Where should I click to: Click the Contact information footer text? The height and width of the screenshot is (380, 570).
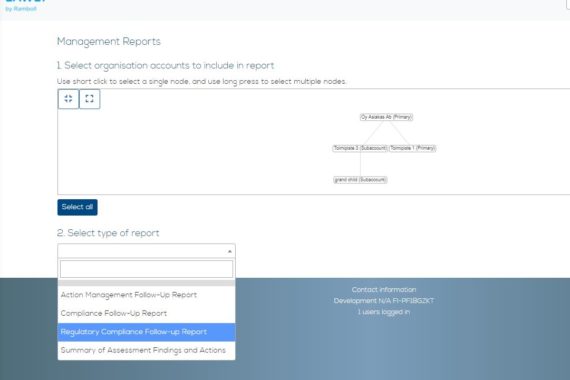coord(384,290)
